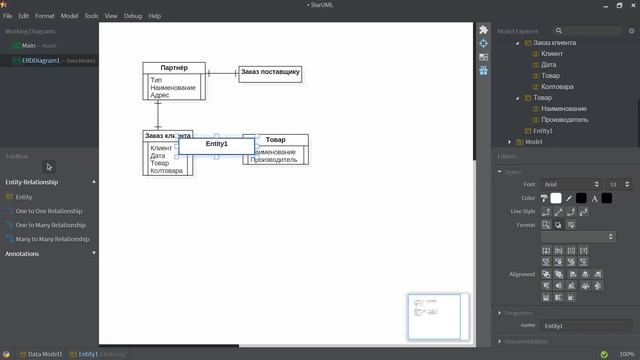The height and width of the screenshot is (360, 640).
Task: Click the search magnifier icon in Model Explorer
Action: coord(559,31)
